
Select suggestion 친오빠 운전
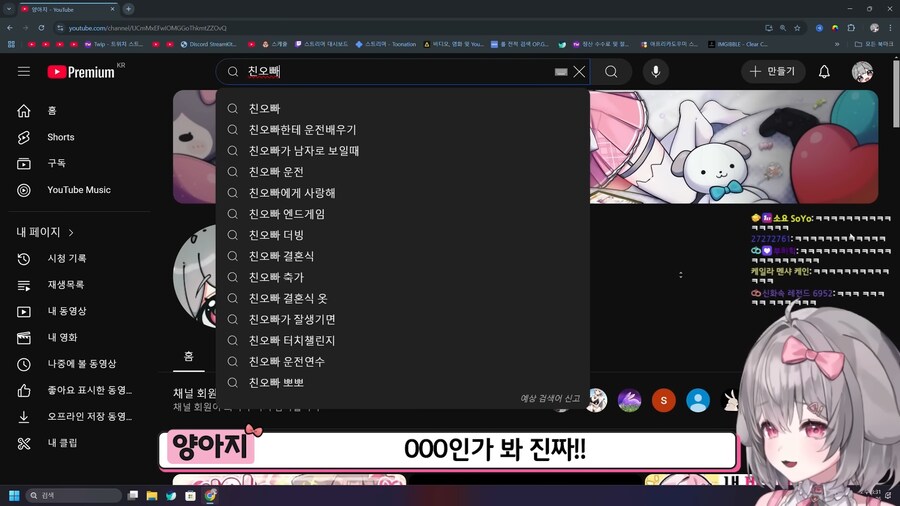[x=402, y=172]
